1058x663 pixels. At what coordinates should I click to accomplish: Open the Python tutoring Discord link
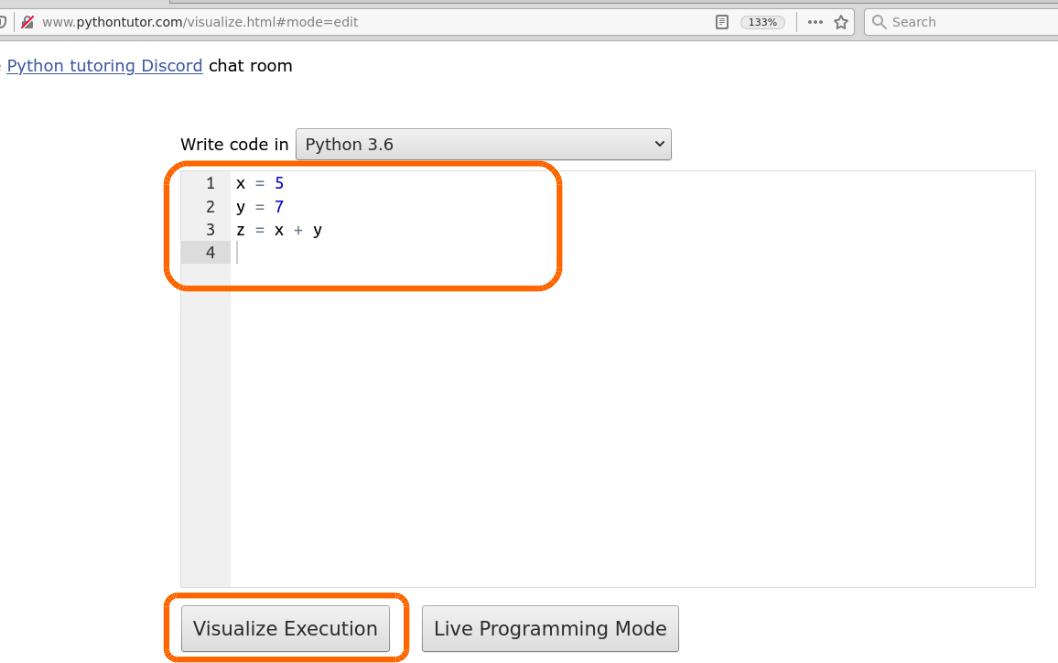[x=103, y=66]
